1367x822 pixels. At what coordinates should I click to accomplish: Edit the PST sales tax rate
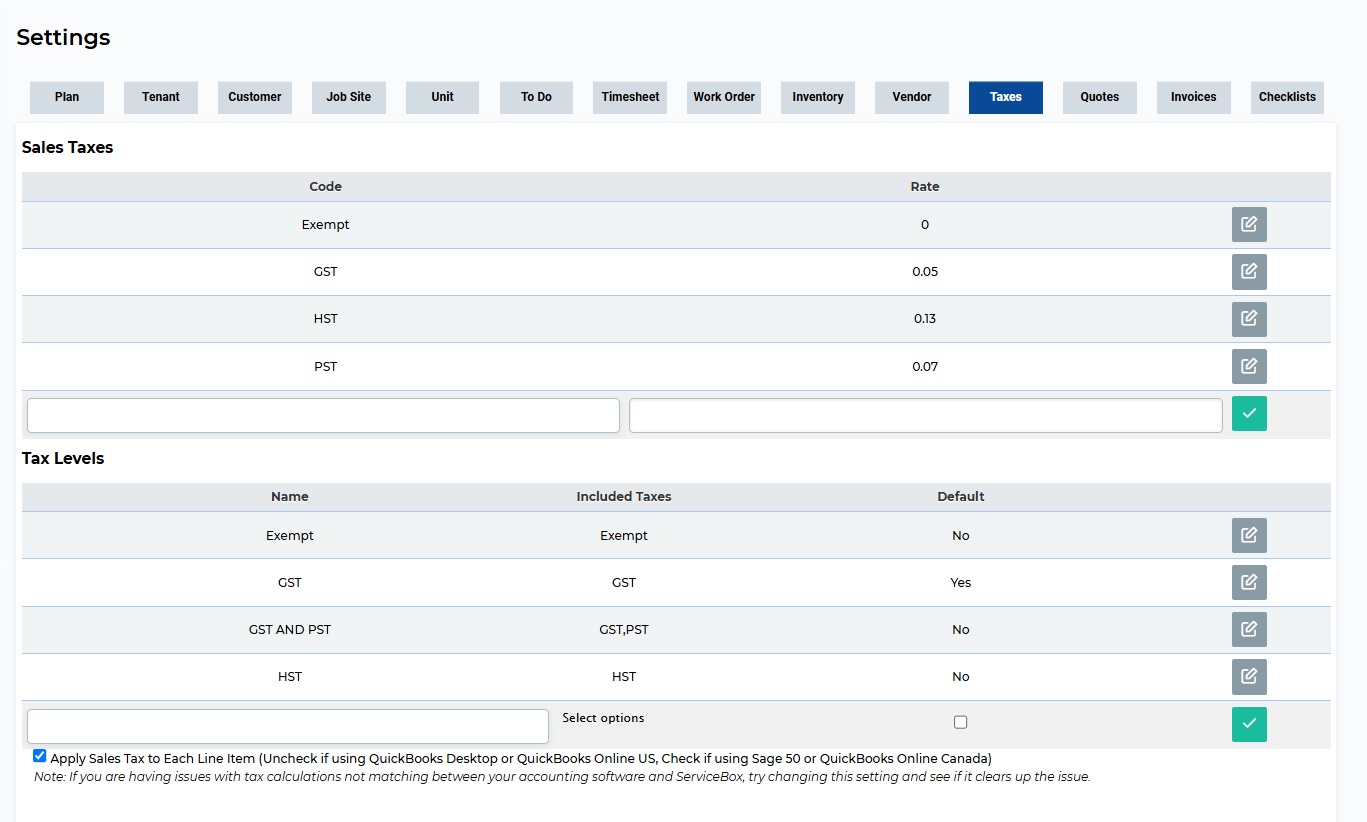pyautogui.click(x=1249, y=366)
